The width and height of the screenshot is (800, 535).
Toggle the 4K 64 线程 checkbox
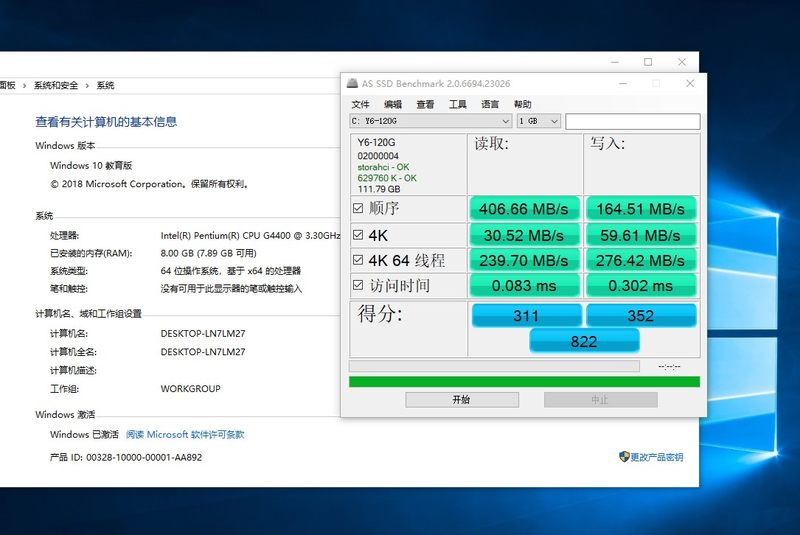(358, 260)
